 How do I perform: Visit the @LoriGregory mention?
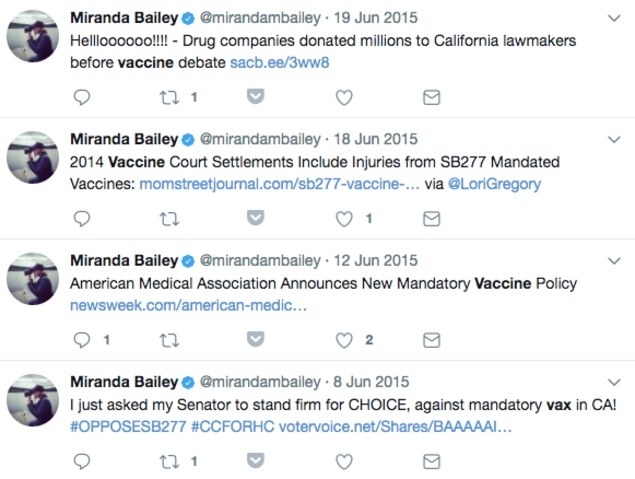point(494,184)
